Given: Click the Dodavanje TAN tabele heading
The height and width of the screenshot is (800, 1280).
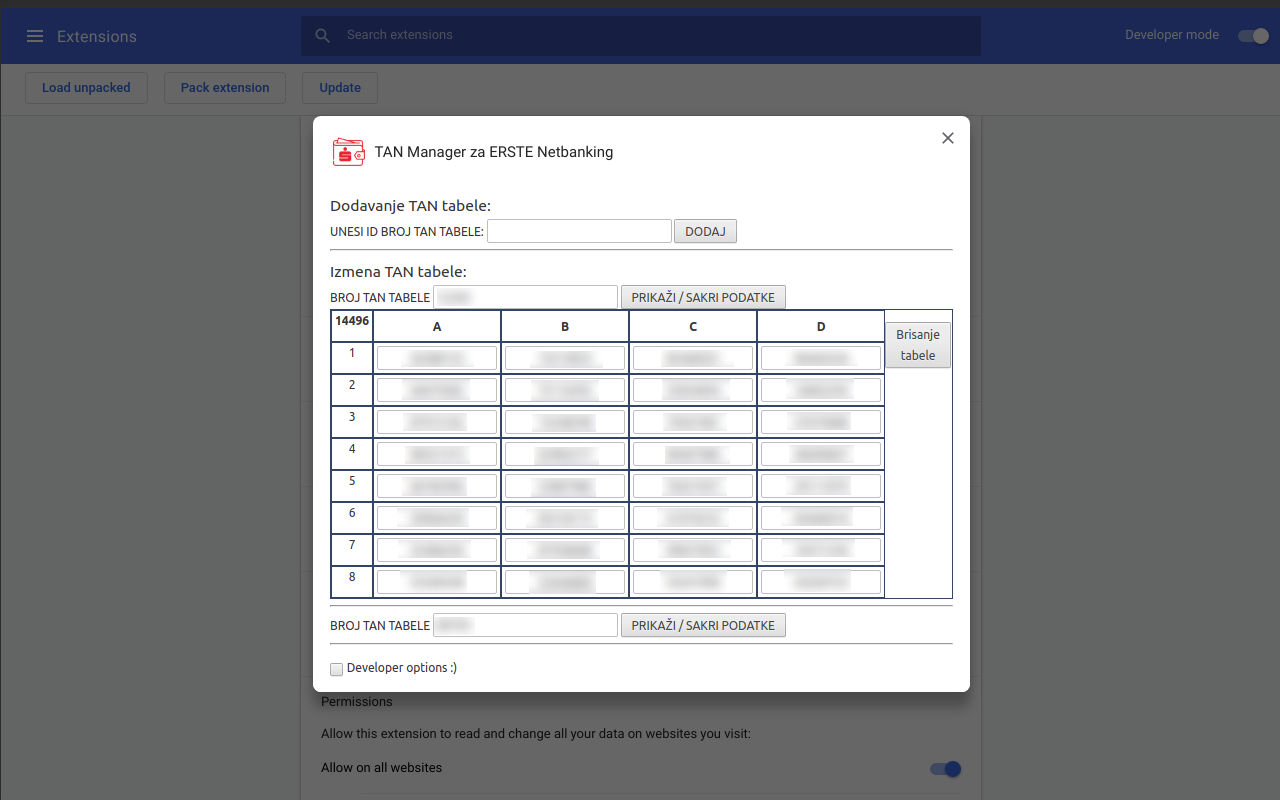Looking at the screenshot, I should coord(410,206).
